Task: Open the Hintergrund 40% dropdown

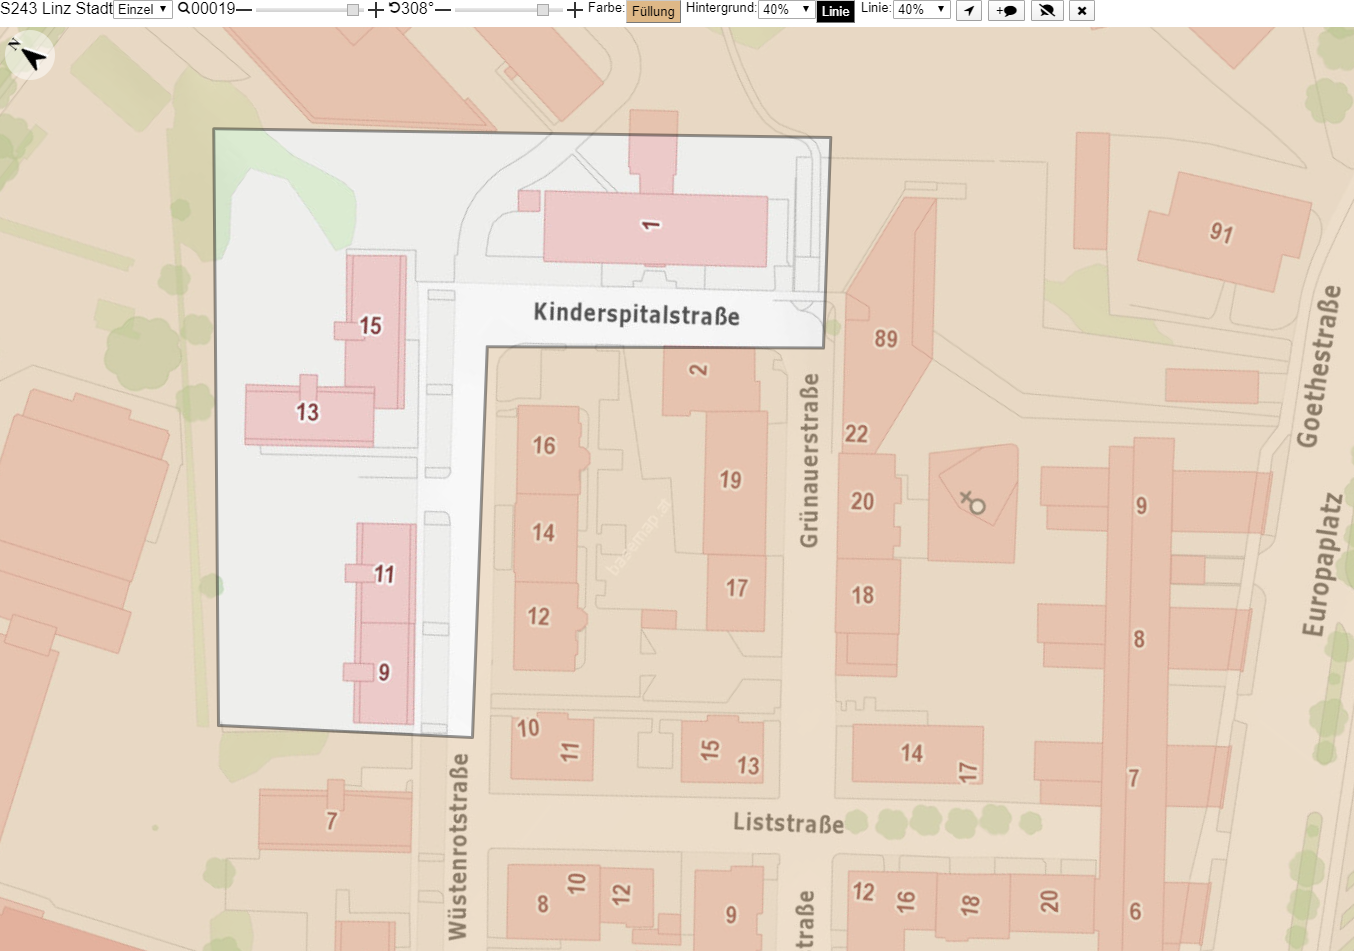Action: pyautogui.click(x=786, y=9)
